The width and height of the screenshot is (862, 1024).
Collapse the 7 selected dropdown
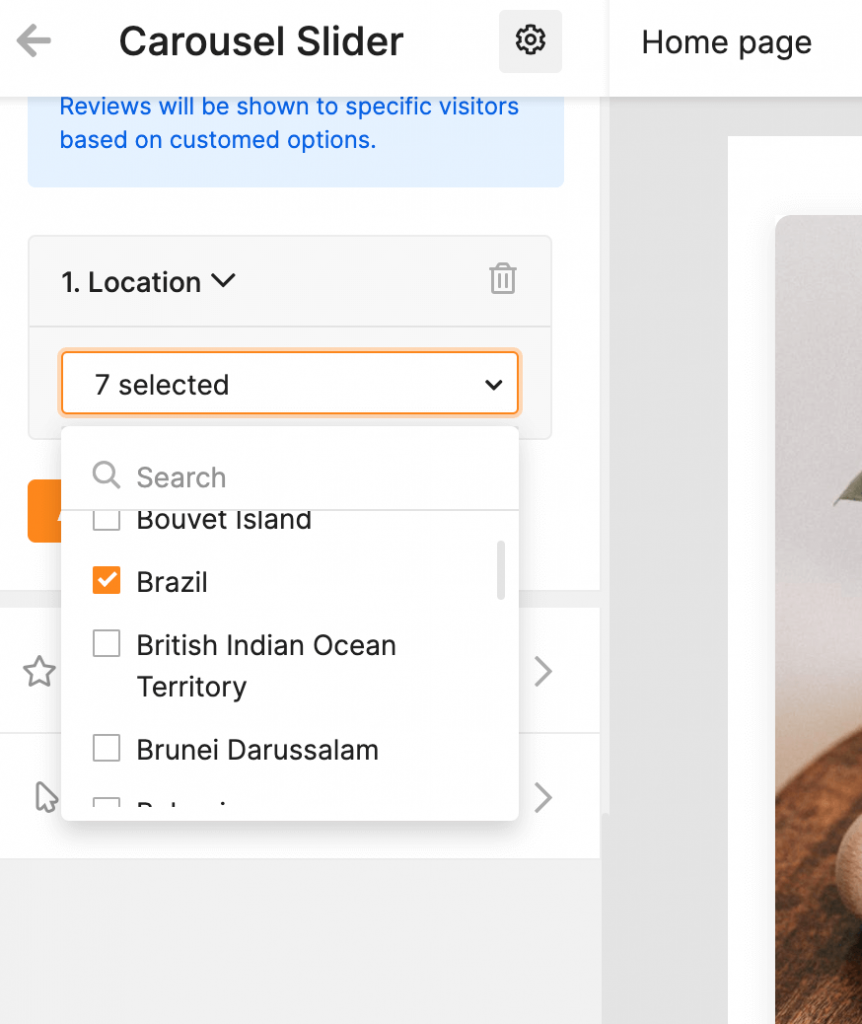point(290,383)
